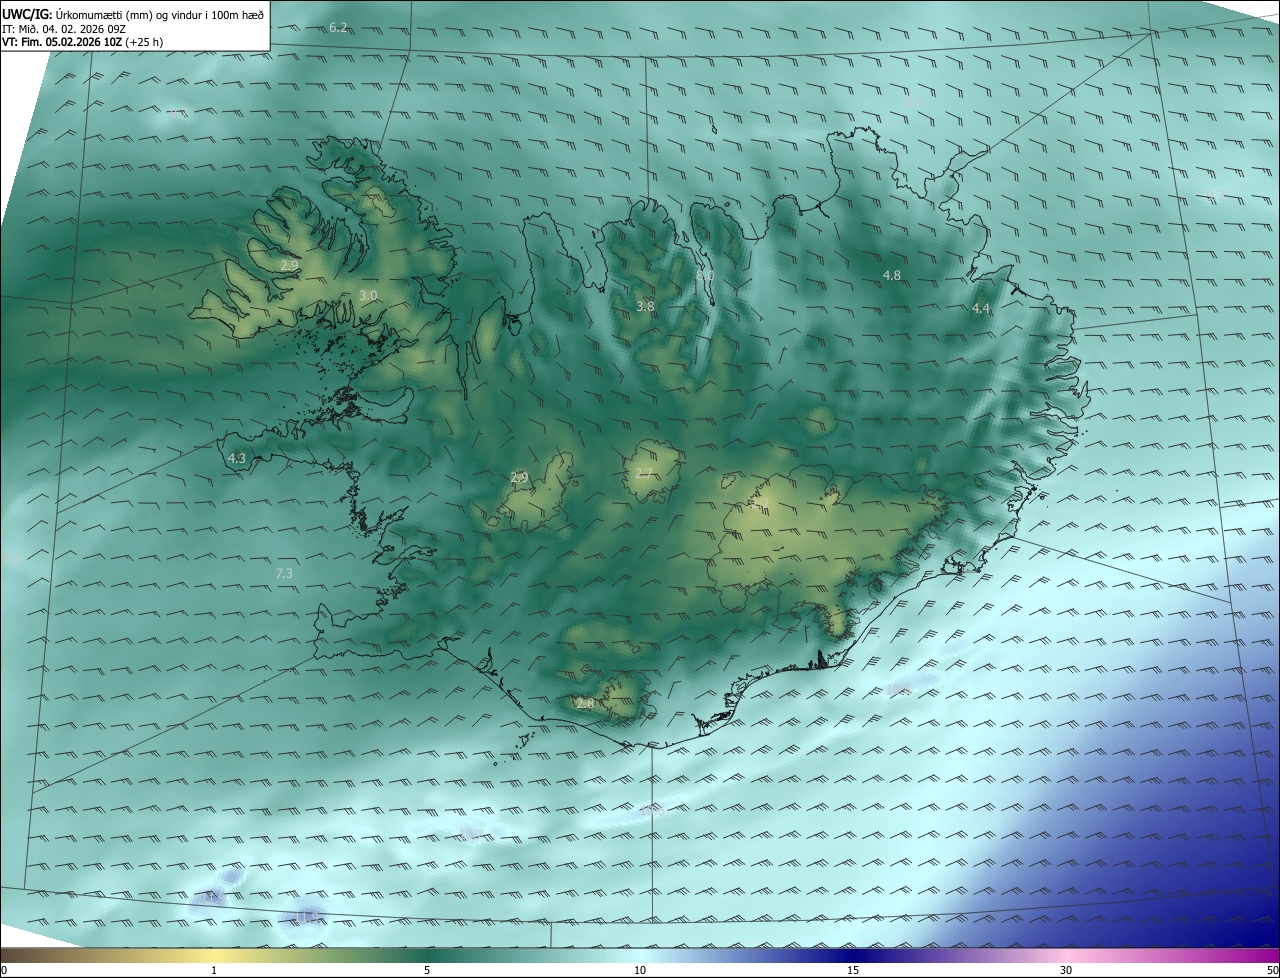Click the 4.4 value in east Iceland
The image size is (1280, 978).
pyautogui.click(x=981, y=309)
